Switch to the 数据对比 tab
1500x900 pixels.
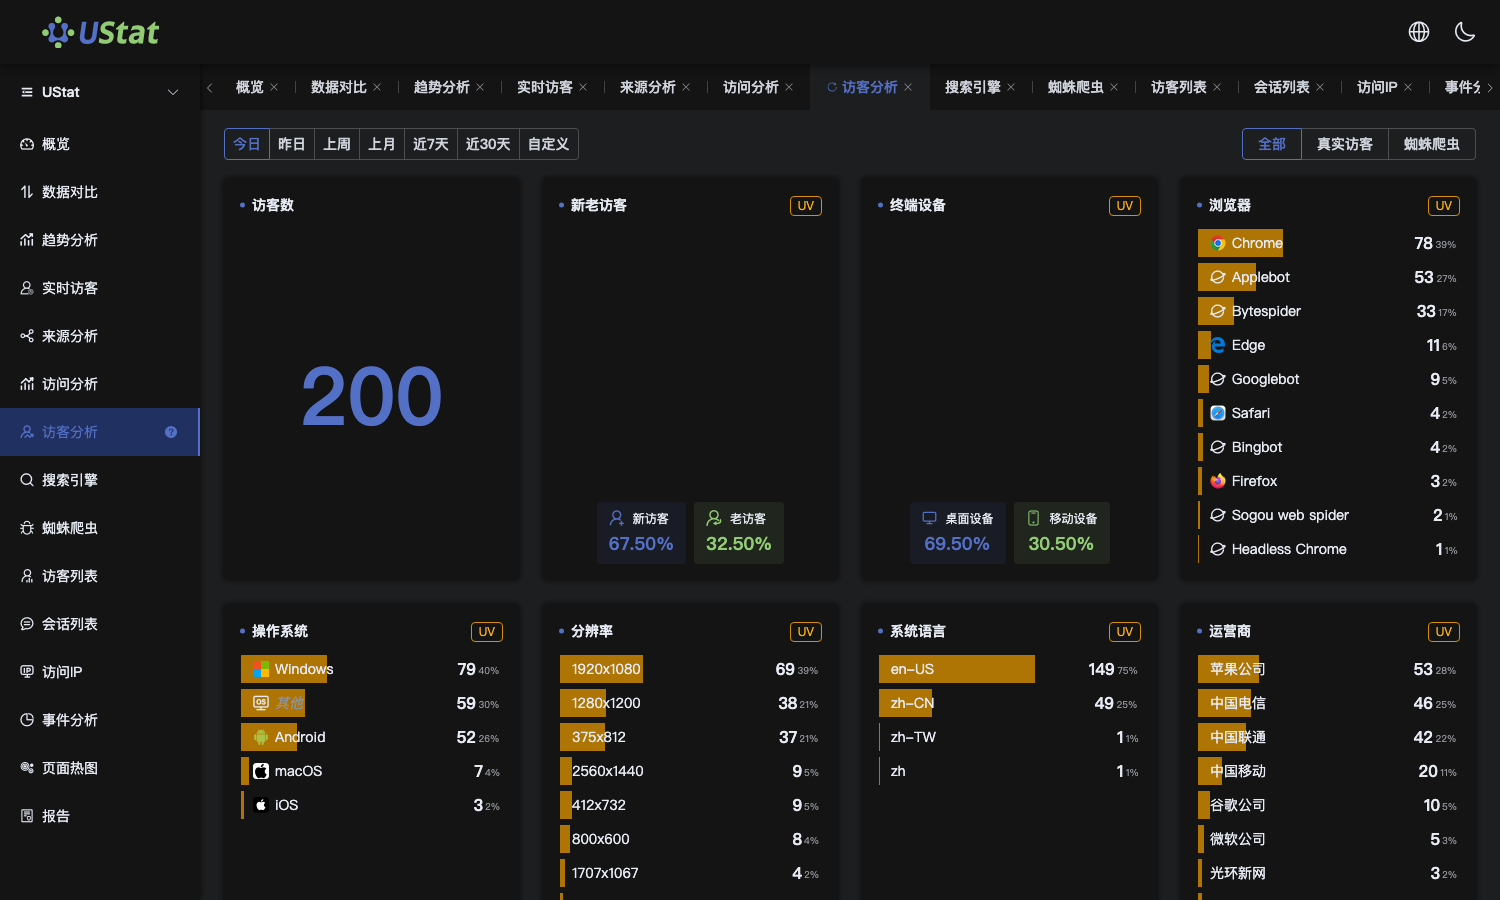point(338,87)
